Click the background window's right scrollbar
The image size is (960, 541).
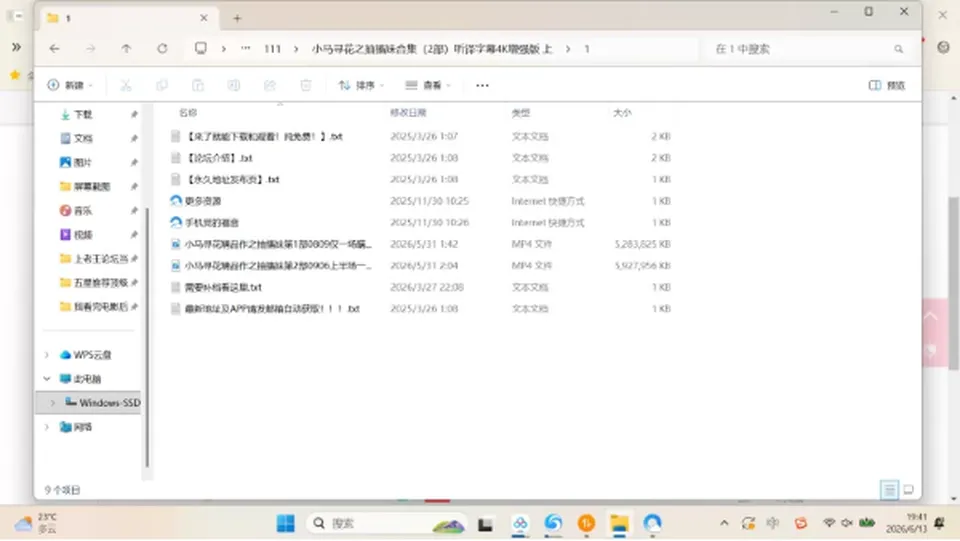tap(953, 283)
